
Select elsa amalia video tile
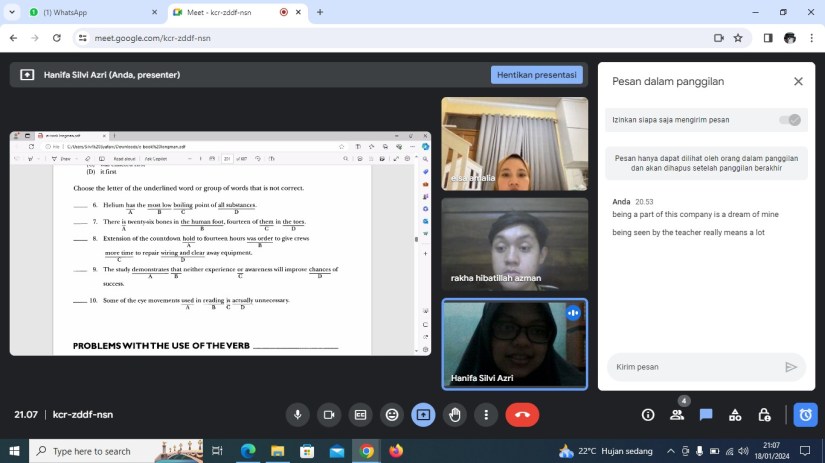[x=515, y=144]
